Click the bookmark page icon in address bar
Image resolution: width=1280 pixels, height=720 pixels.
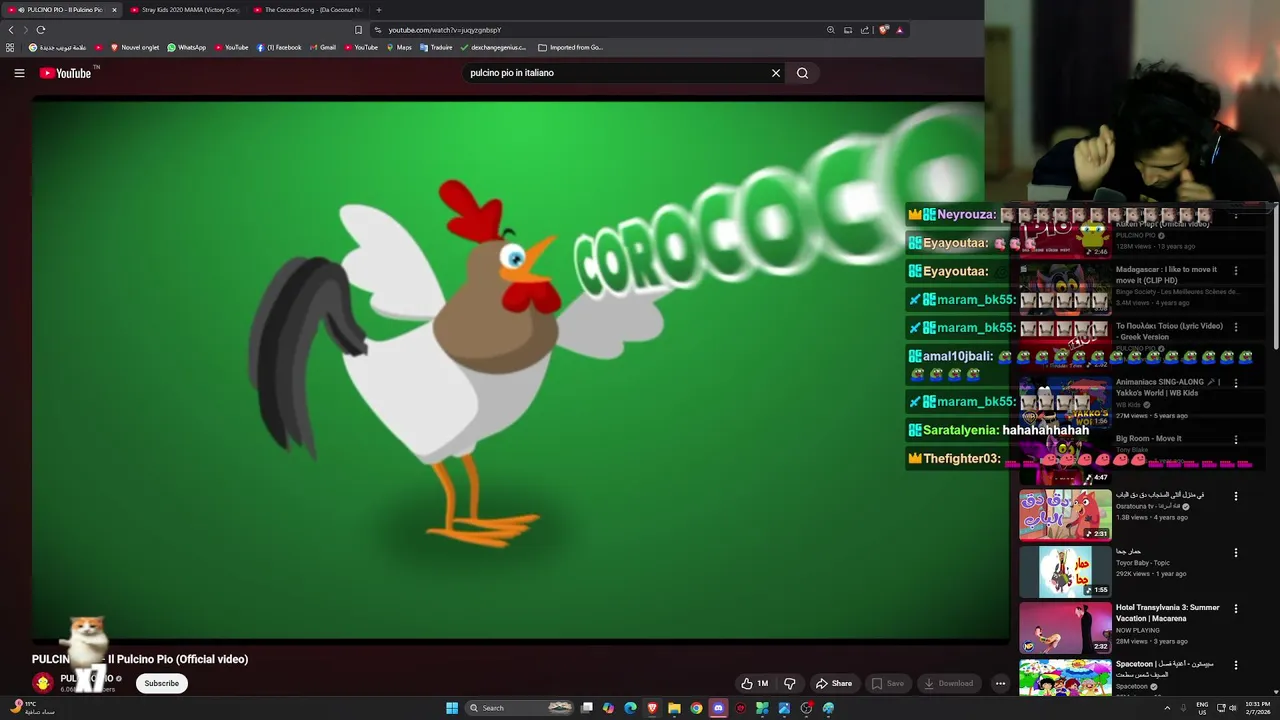[x=358, y=30]
